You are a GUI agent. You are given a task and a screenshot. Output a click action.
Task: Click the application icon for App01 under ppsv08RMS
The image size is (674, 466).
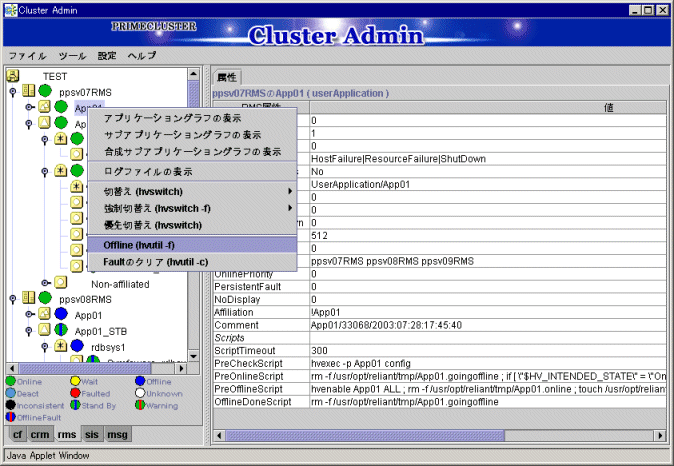[45, 314]
